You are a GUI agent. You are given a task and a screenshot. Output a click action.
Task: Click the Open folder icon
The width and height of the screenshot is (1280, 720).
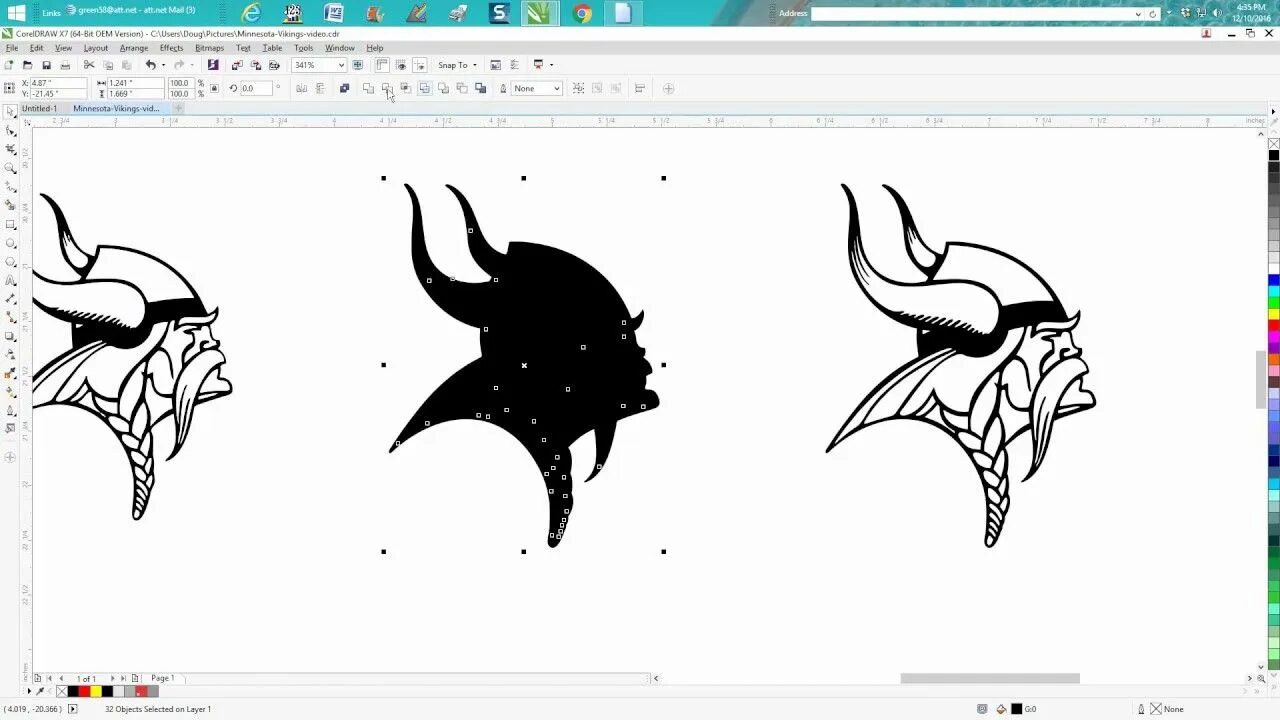(x=27, y=65)
